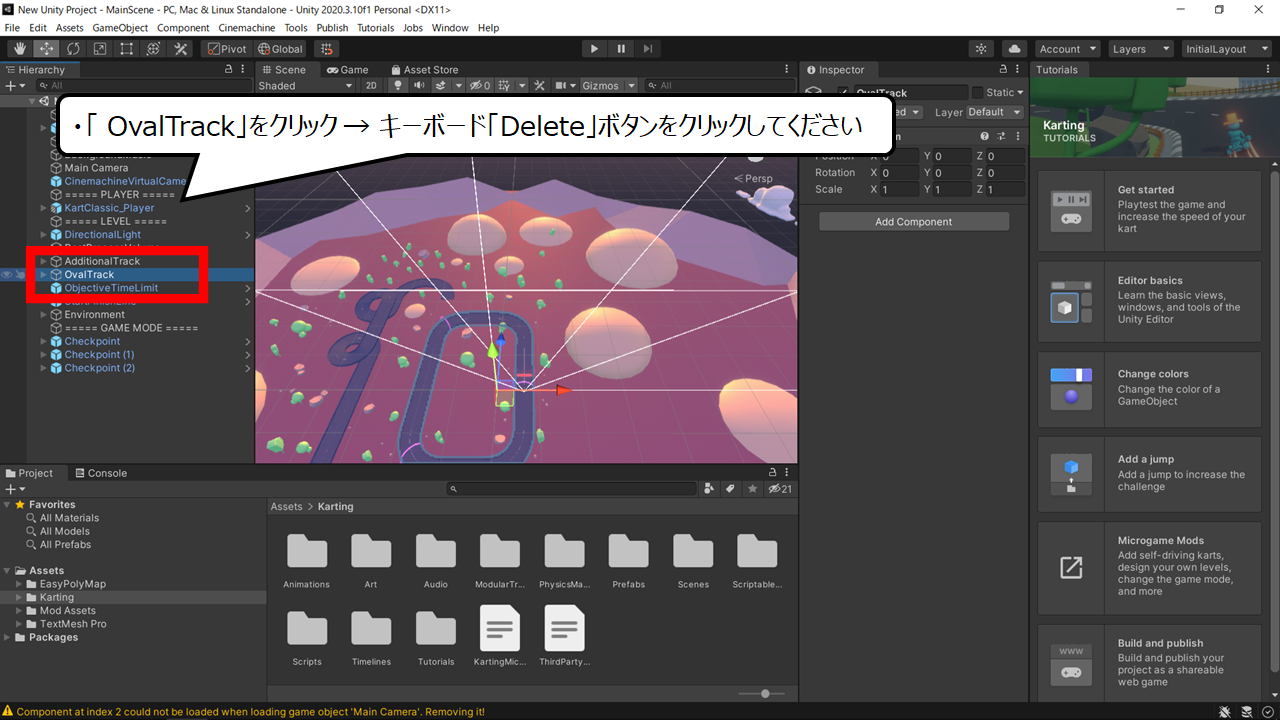Click Search by Label icon in Project
The height and width of the screenshot is (720, 1280).
[730, 489]
